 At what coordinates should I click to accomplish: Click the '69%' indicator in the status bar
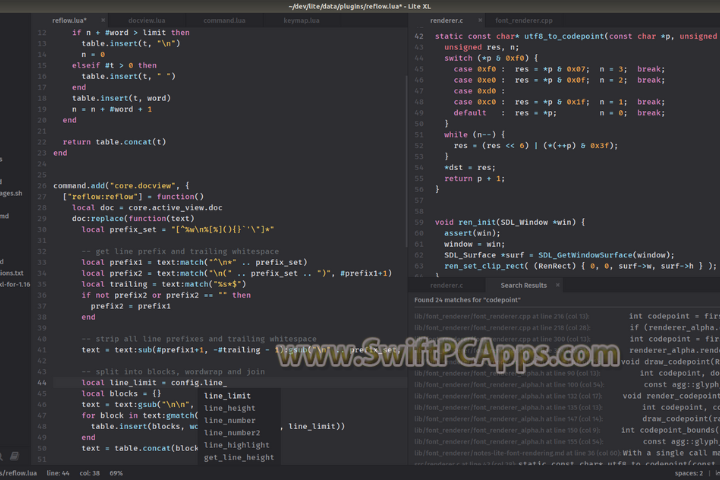pos(116,473)
